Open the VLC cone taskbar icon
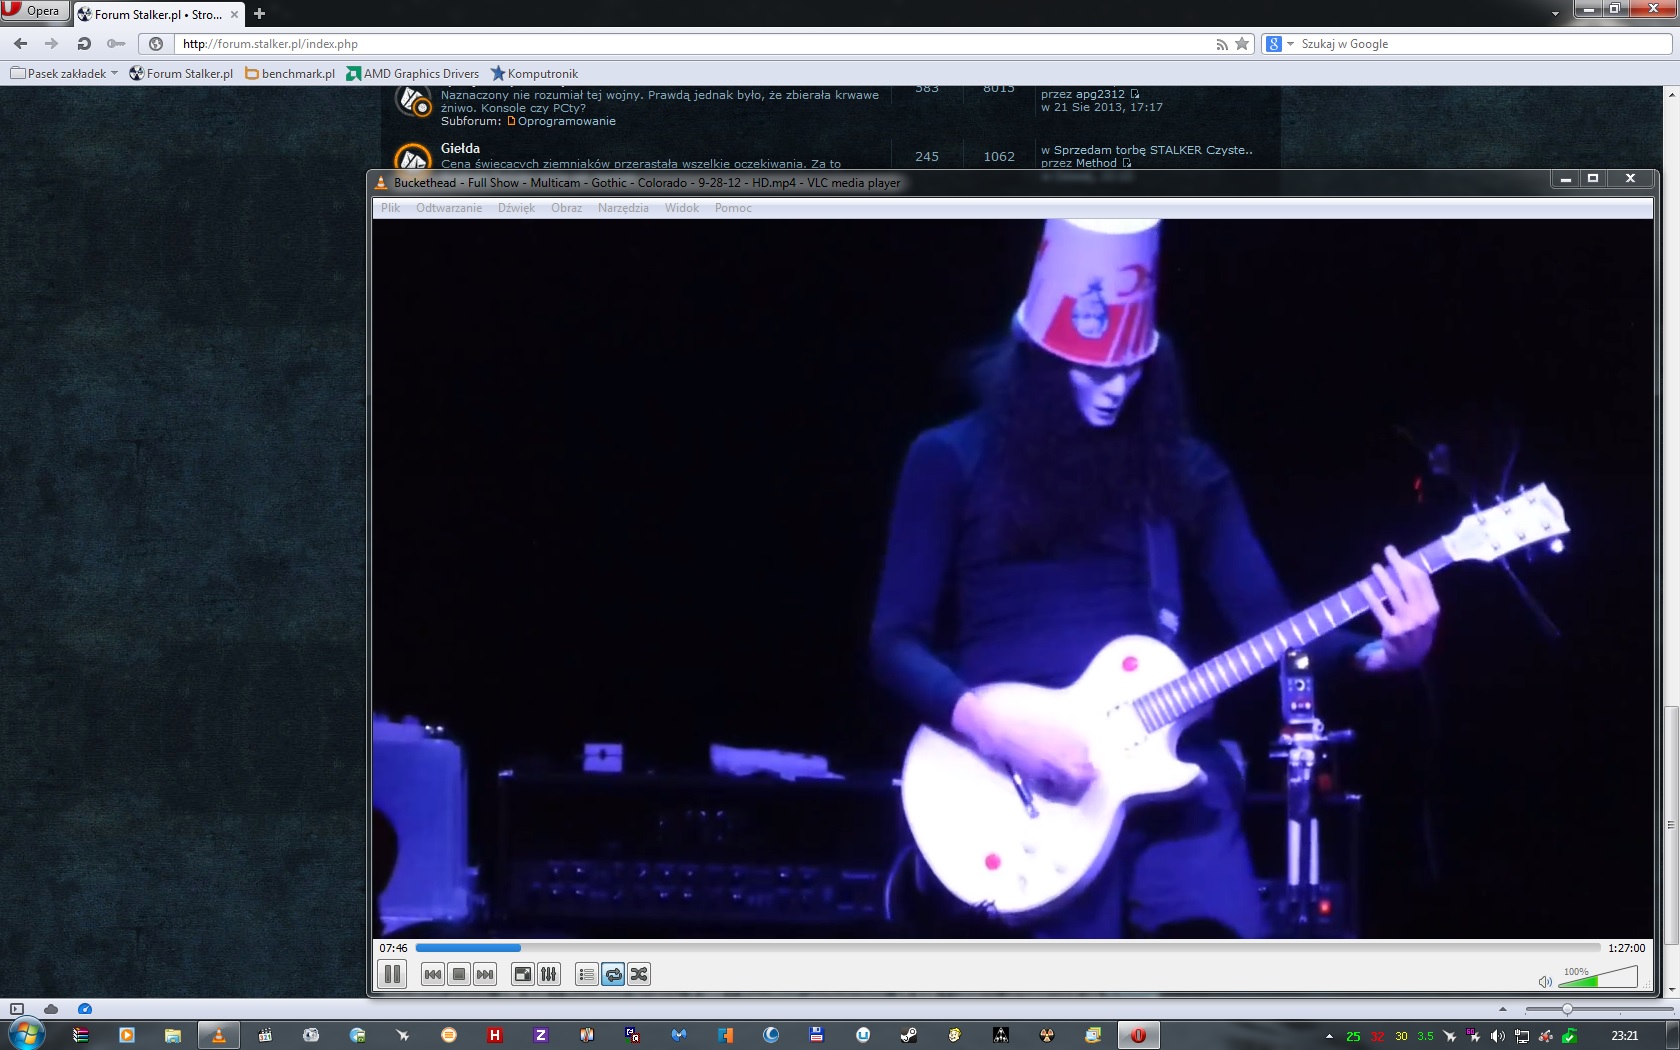1680x1050 pixels. pyautogui.click(x=219, y=1035)
